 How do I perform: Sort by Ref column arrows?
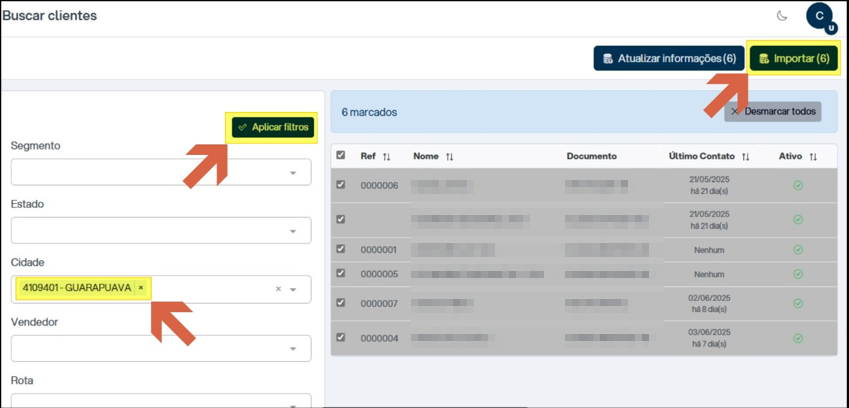pyautogui.click(x=386, y=156)
